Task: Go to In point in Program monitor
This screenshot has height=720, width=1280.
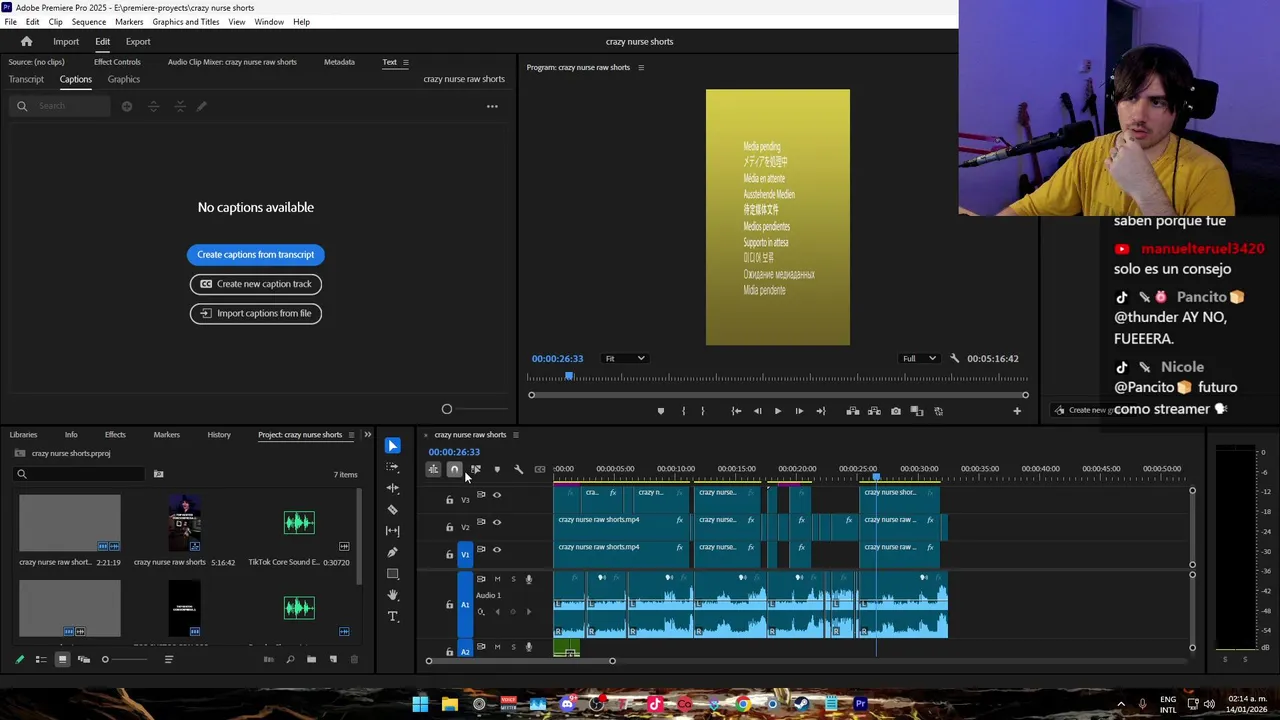Action: click(x=736, y=411)
